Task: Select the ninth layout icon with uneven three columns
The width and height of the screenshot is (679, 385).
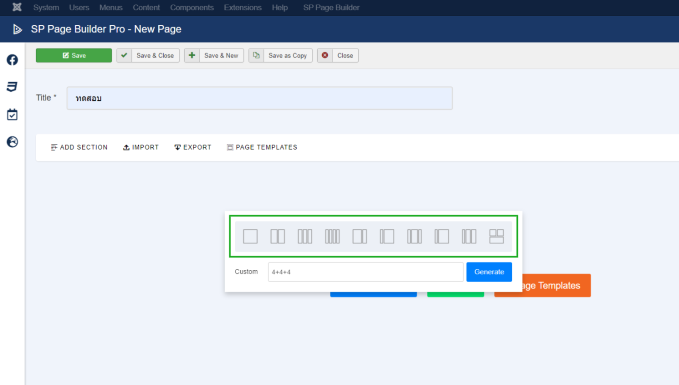Action: tap(469, 236)
